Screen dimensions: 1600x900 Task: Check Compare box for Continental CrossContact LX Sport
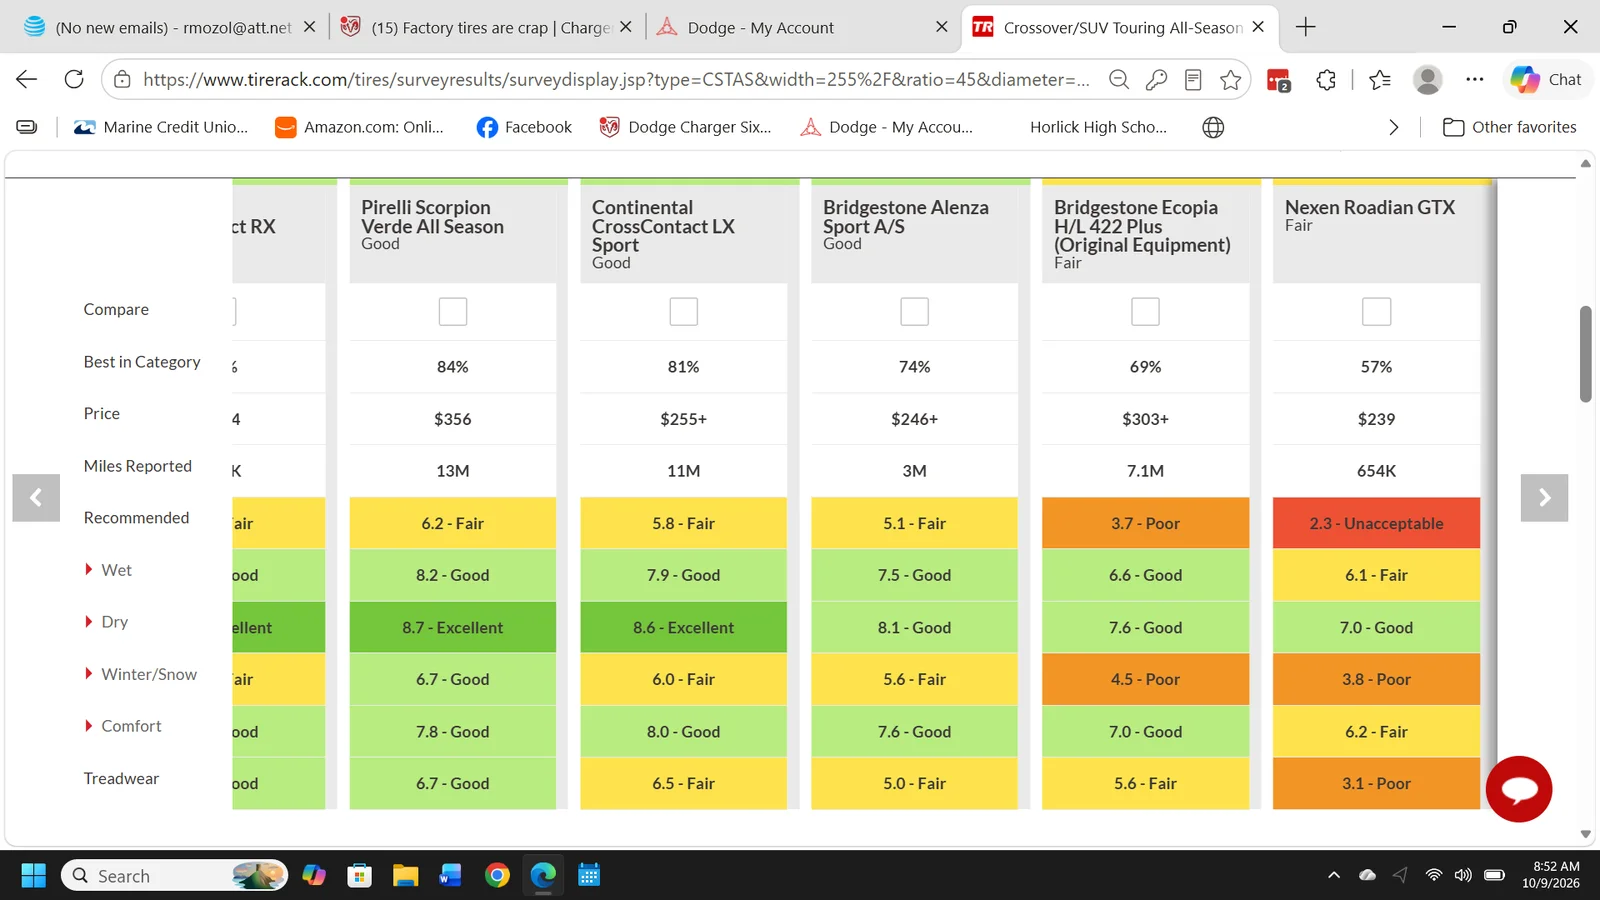[684, 312]
